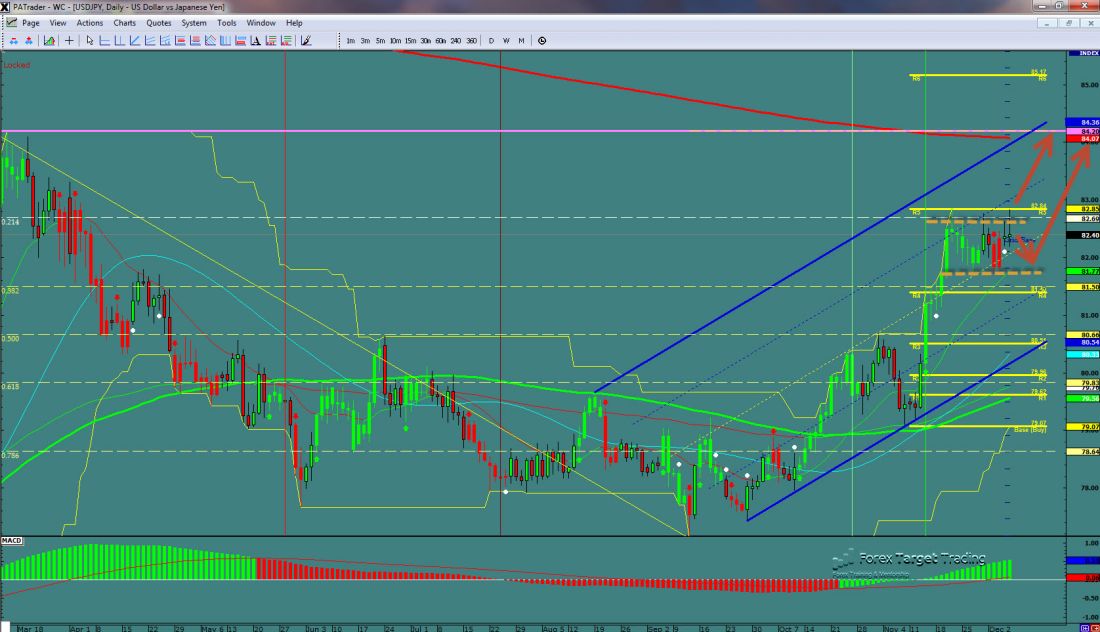
Task: Switch chart to 1m timeframe
Action: click(x=350, y=41)
